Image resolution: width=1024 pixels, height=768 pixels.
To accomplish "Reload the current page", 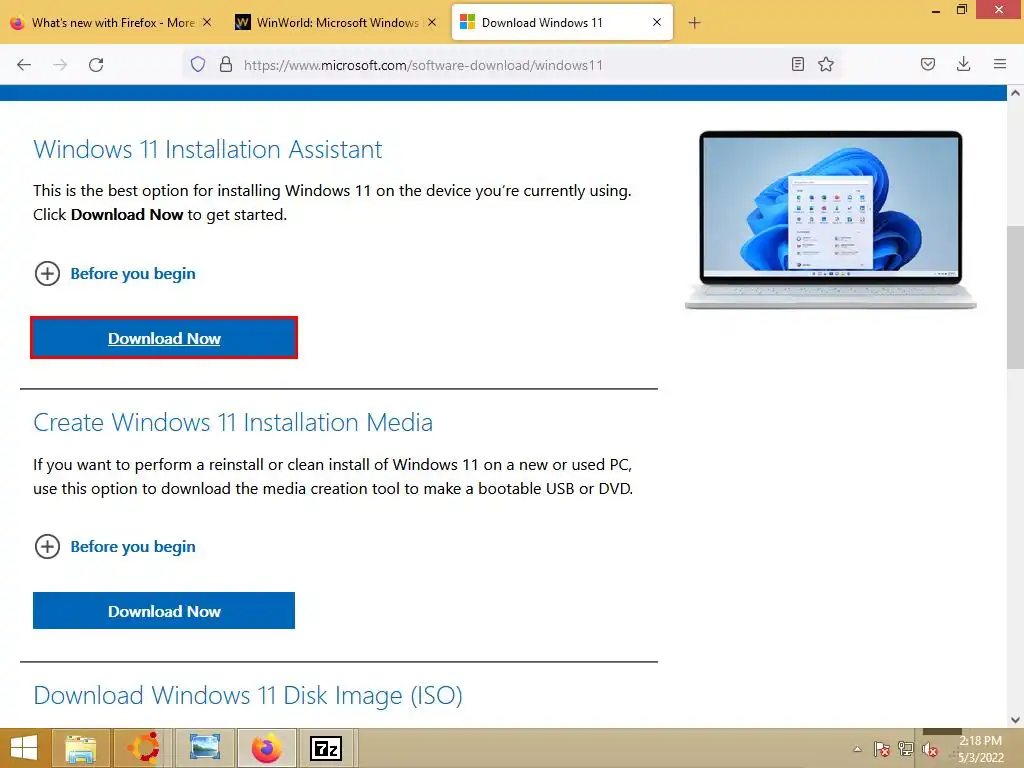I will click(x=96, y=65).
